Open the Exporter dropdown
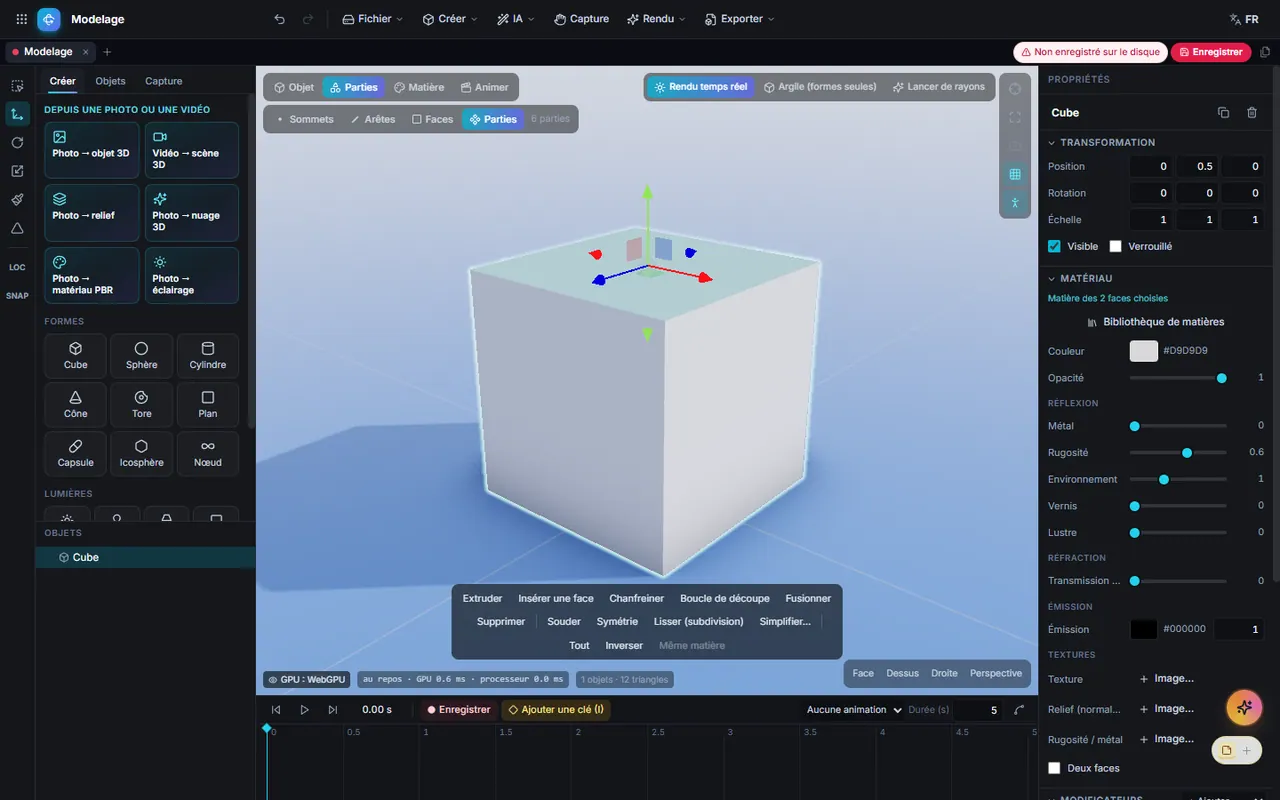The width and height of the screenshot is (1280, 800). coord(740,19)
